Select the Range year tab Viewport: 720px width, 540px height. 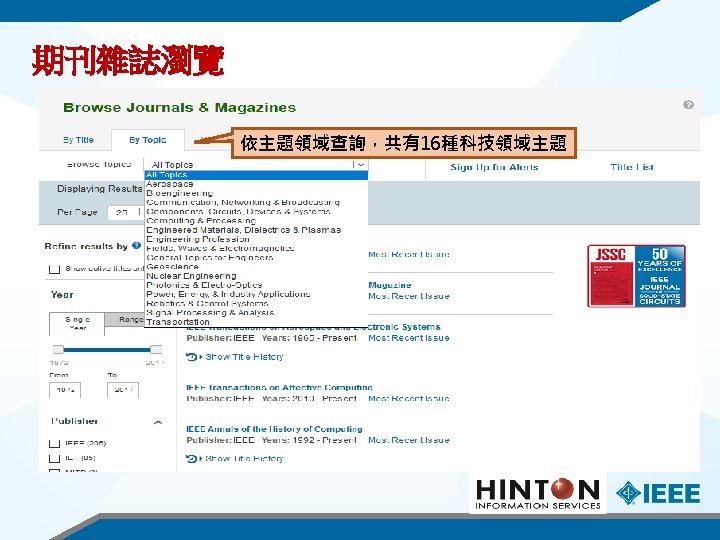[125, 320]
